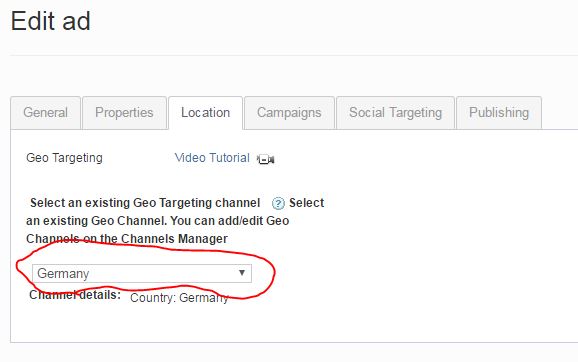
Task: Switch to the Properties tab
Action: (x=124, y=113)
